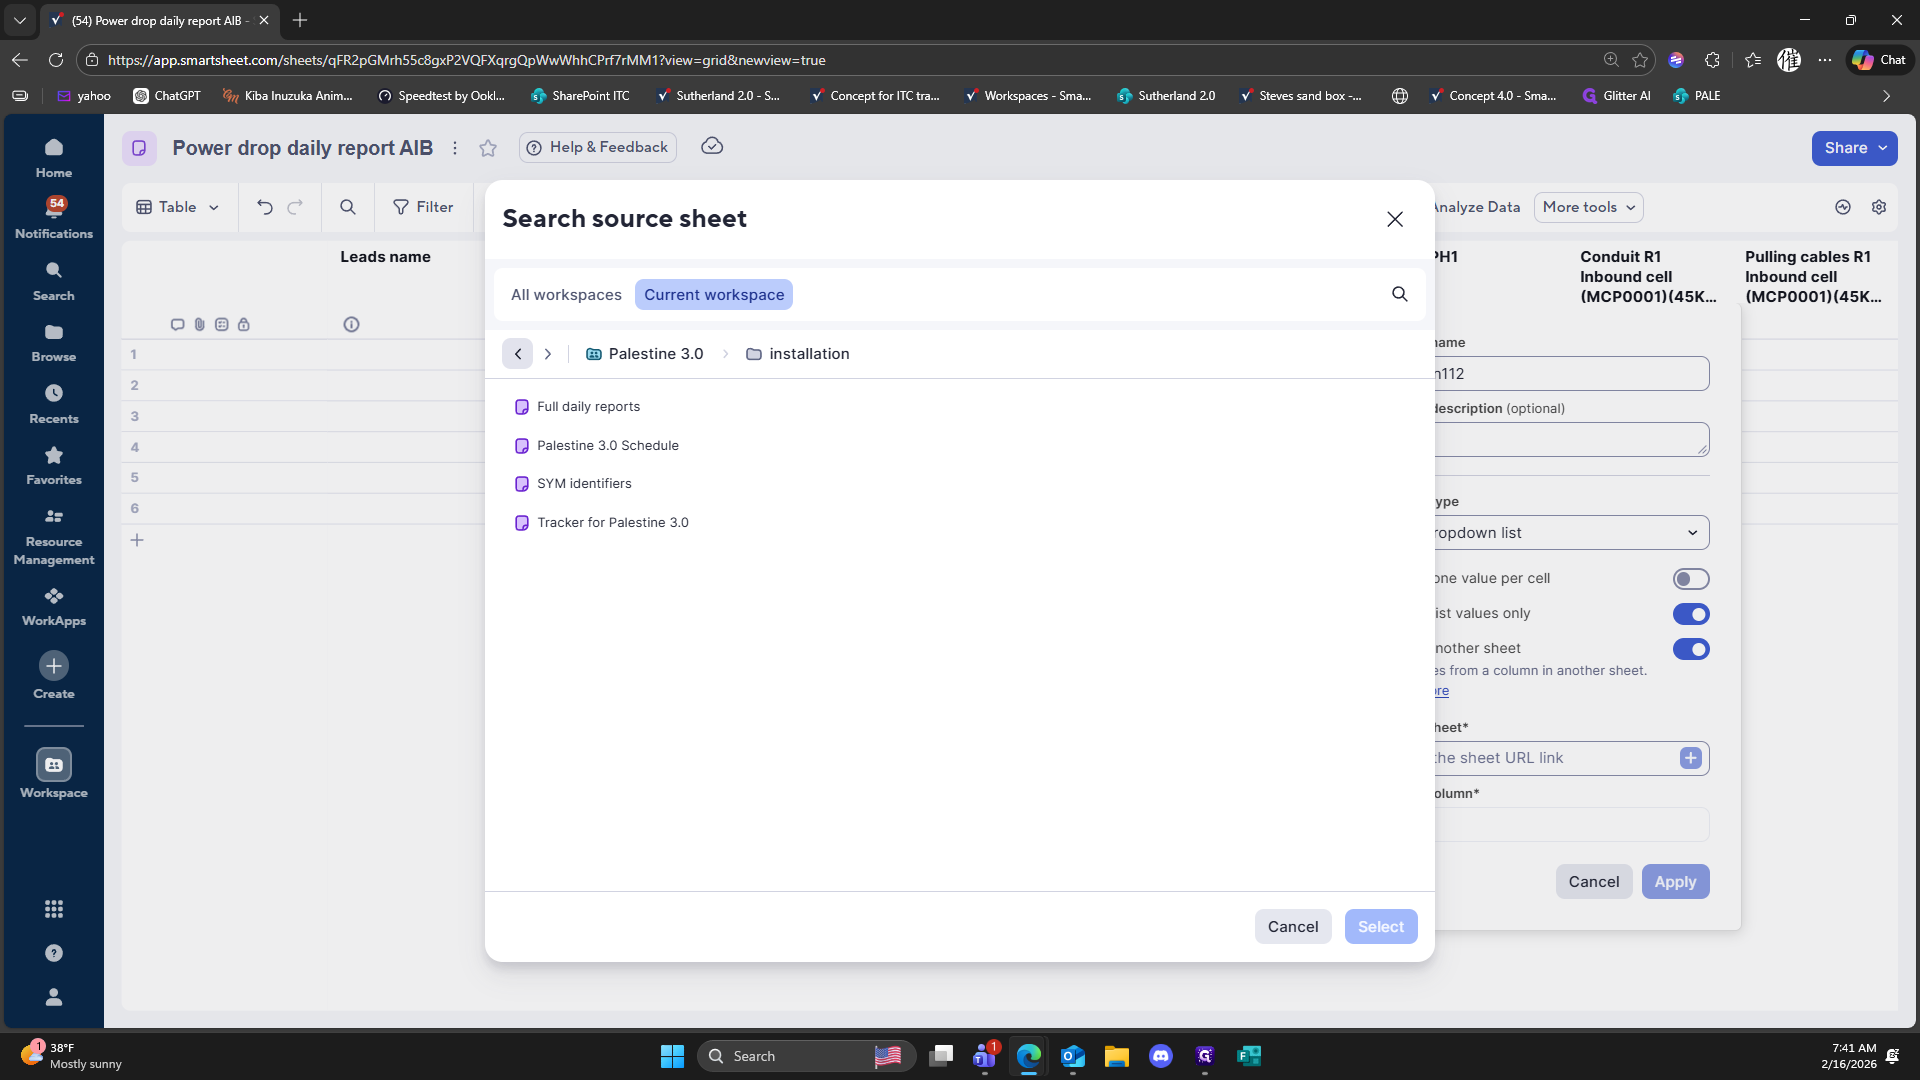Add sheet URL link plus icon
The image size is (1920, 1080).
[x=1690, y=758]
